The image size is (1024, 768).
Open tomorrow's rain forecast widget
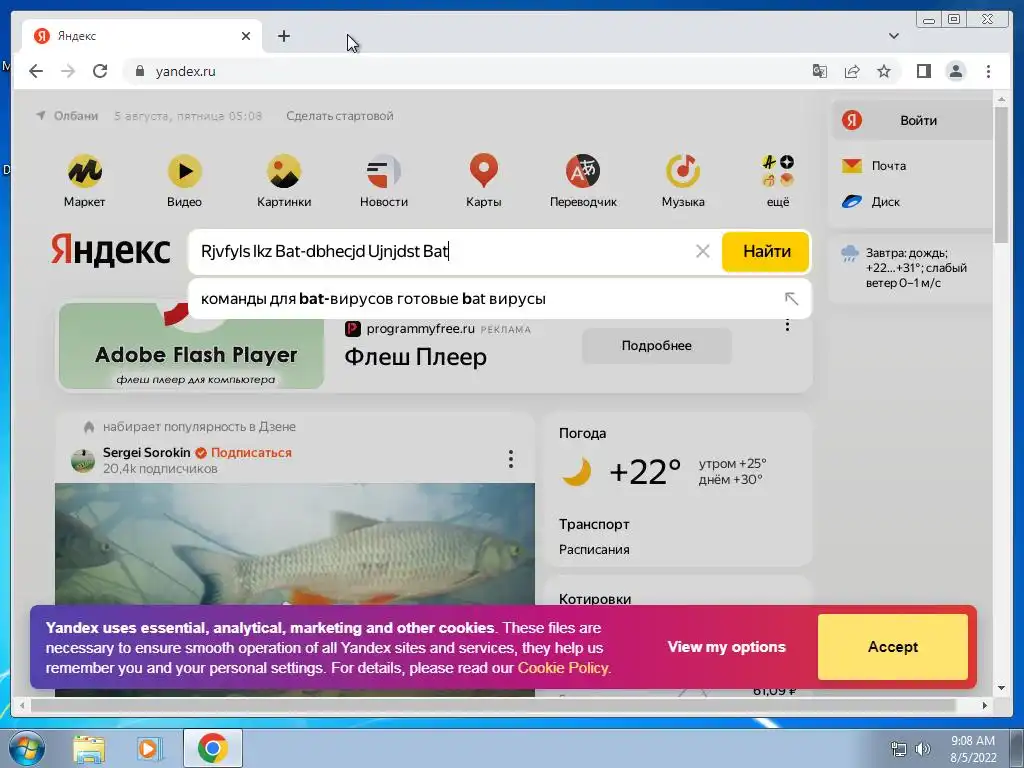point(910,268)
